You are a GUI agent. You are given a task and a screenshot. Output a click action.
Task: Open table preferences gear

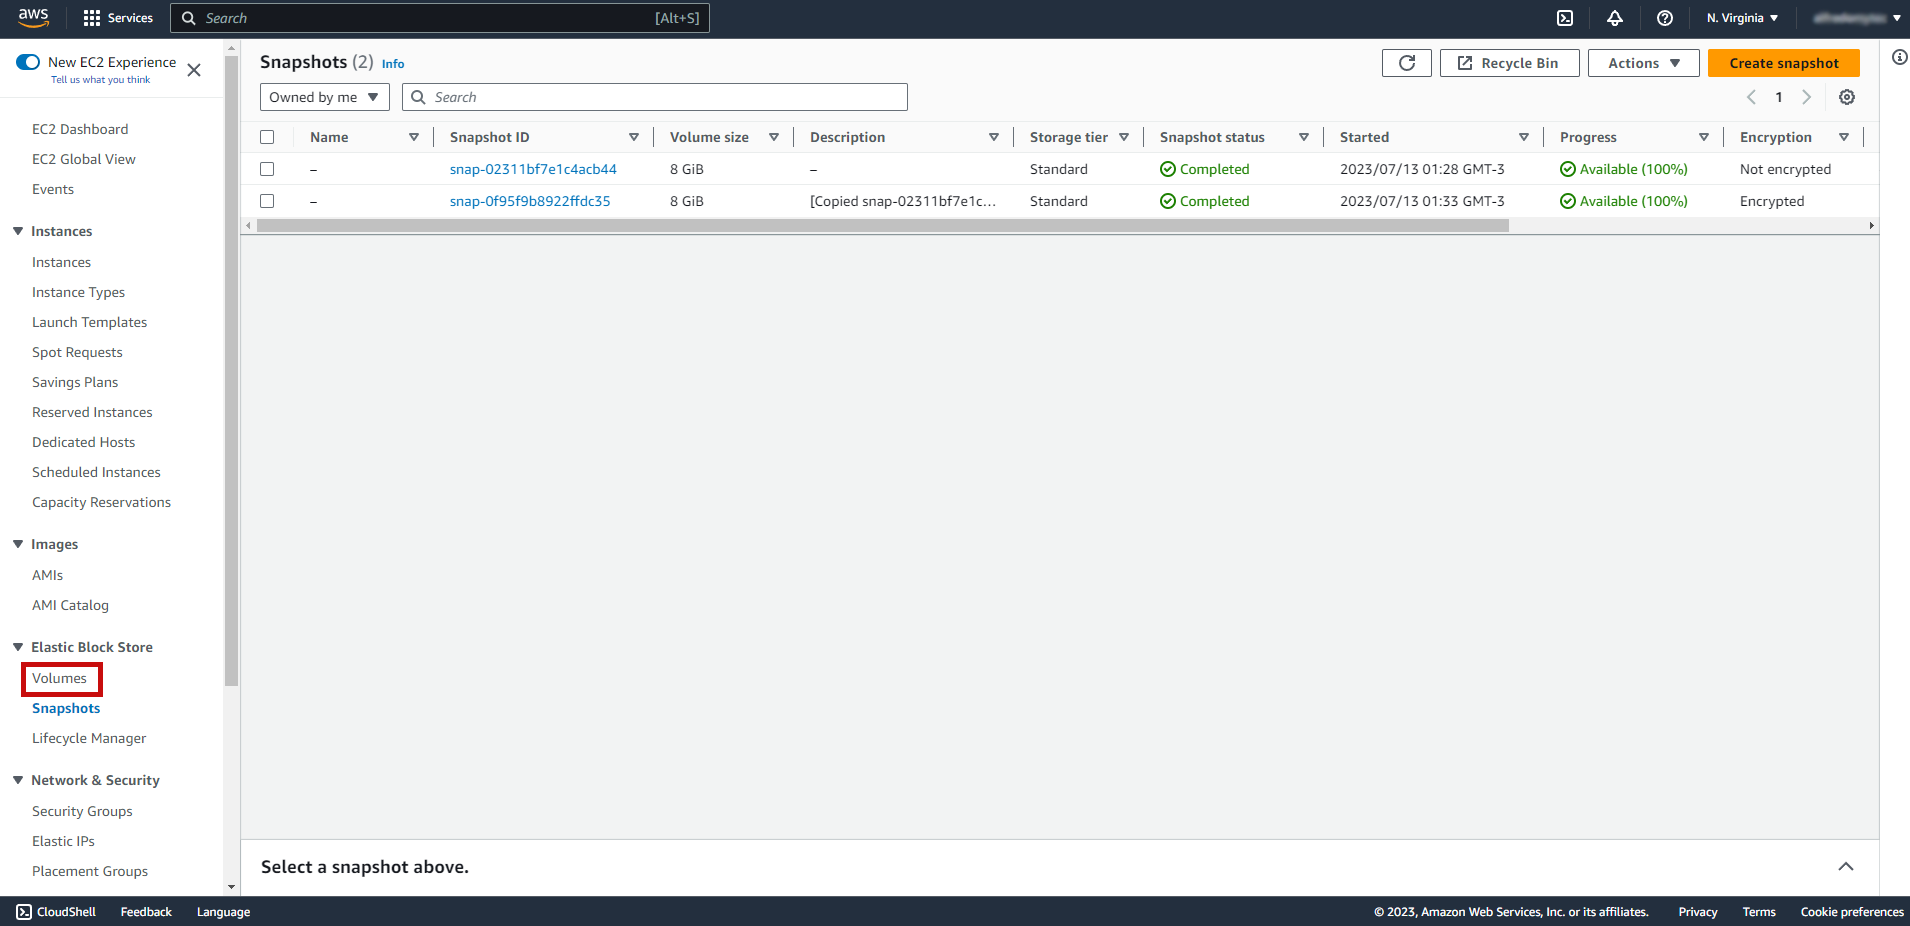click(x=1847, y=97)
